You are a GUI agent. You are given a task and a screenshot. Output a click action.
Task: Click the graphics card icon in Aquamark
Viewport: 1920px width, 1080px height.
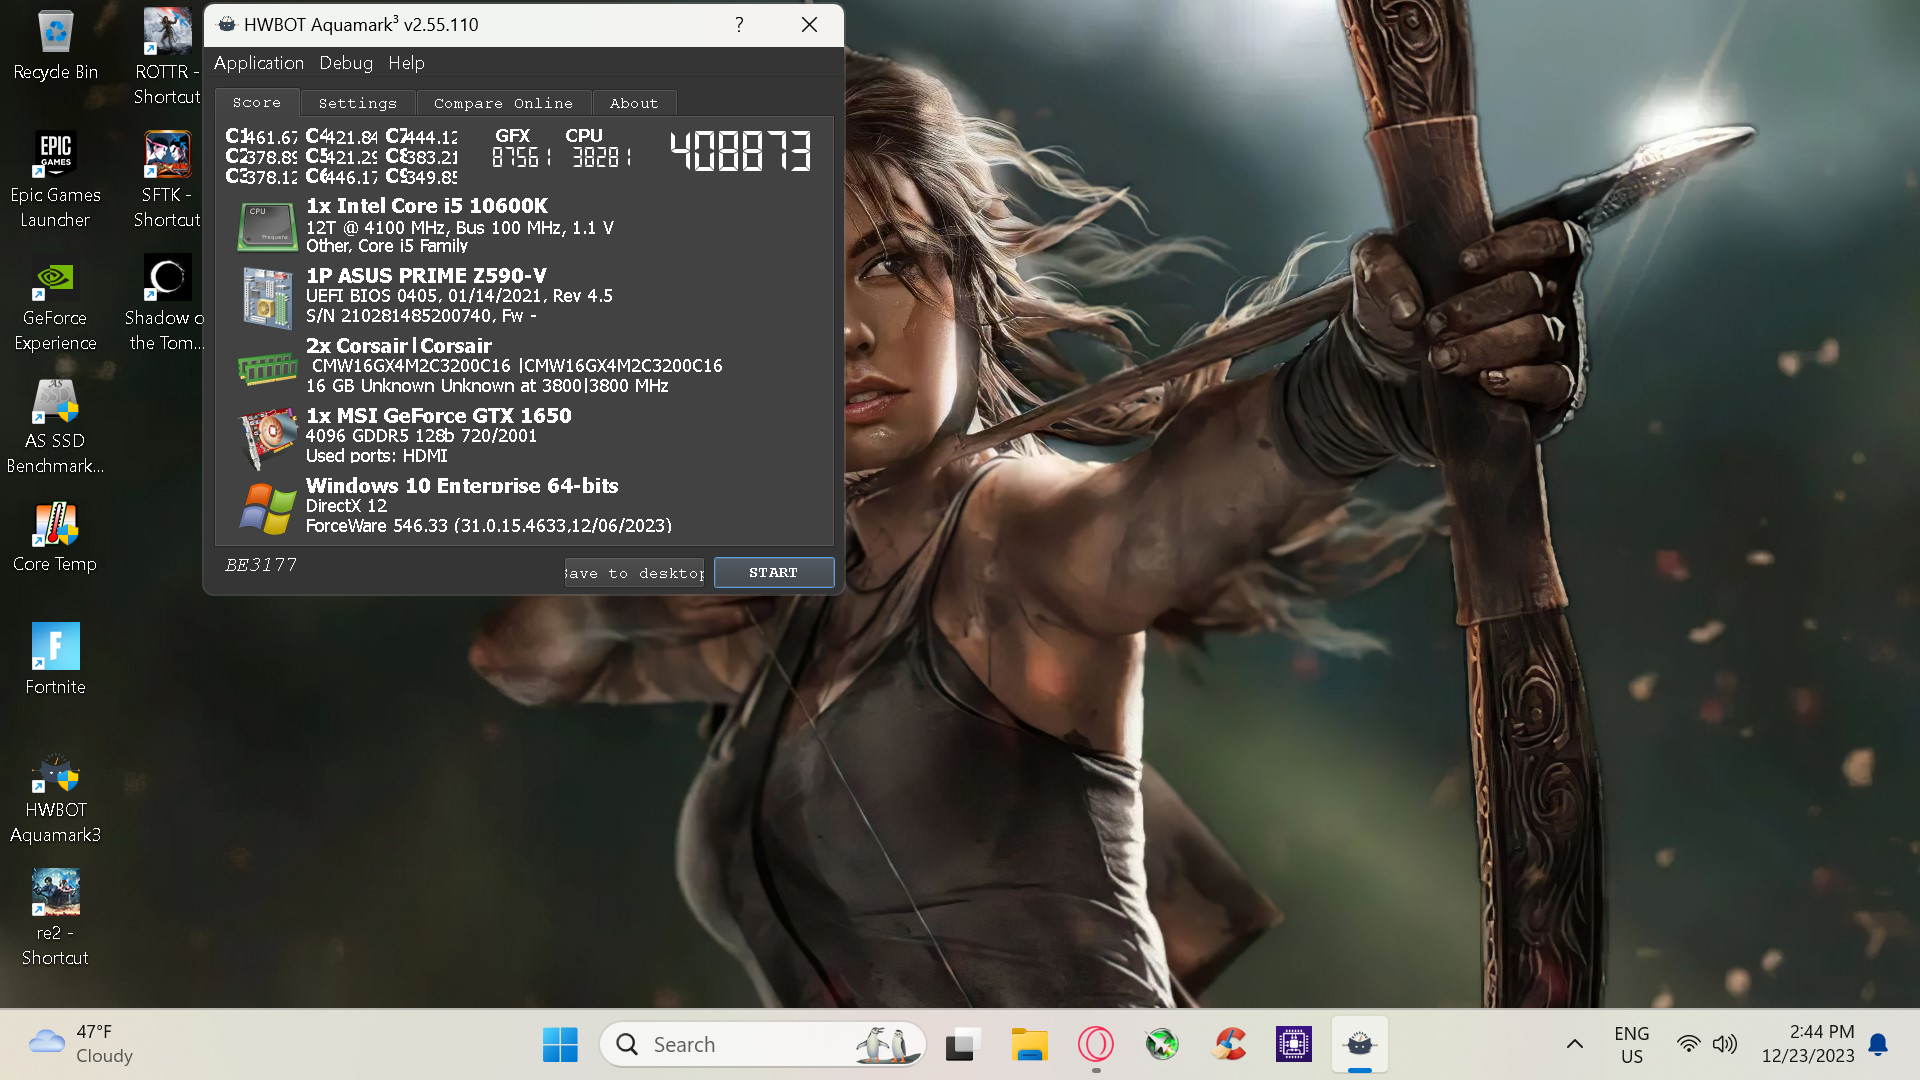pos(269,438)
